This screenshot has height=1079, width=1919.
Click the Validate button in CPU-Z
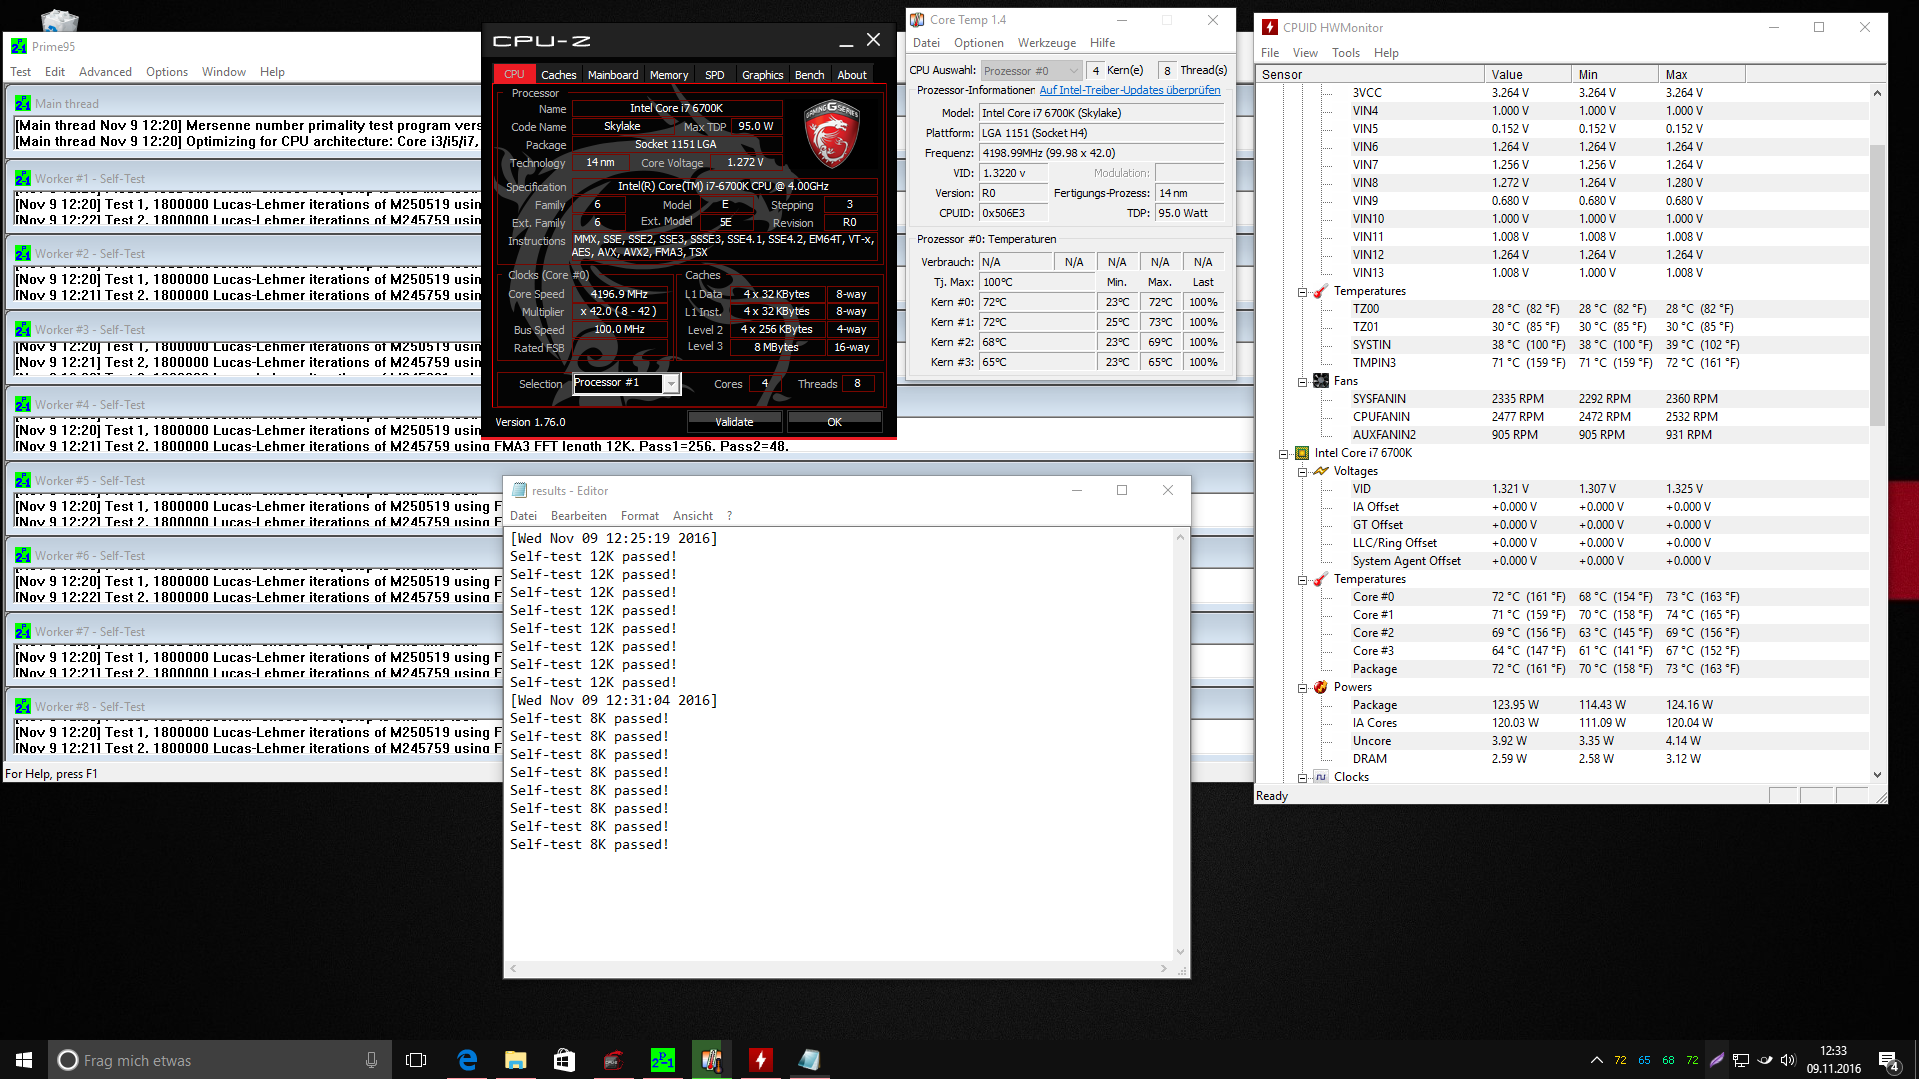(x=734, y=422)
